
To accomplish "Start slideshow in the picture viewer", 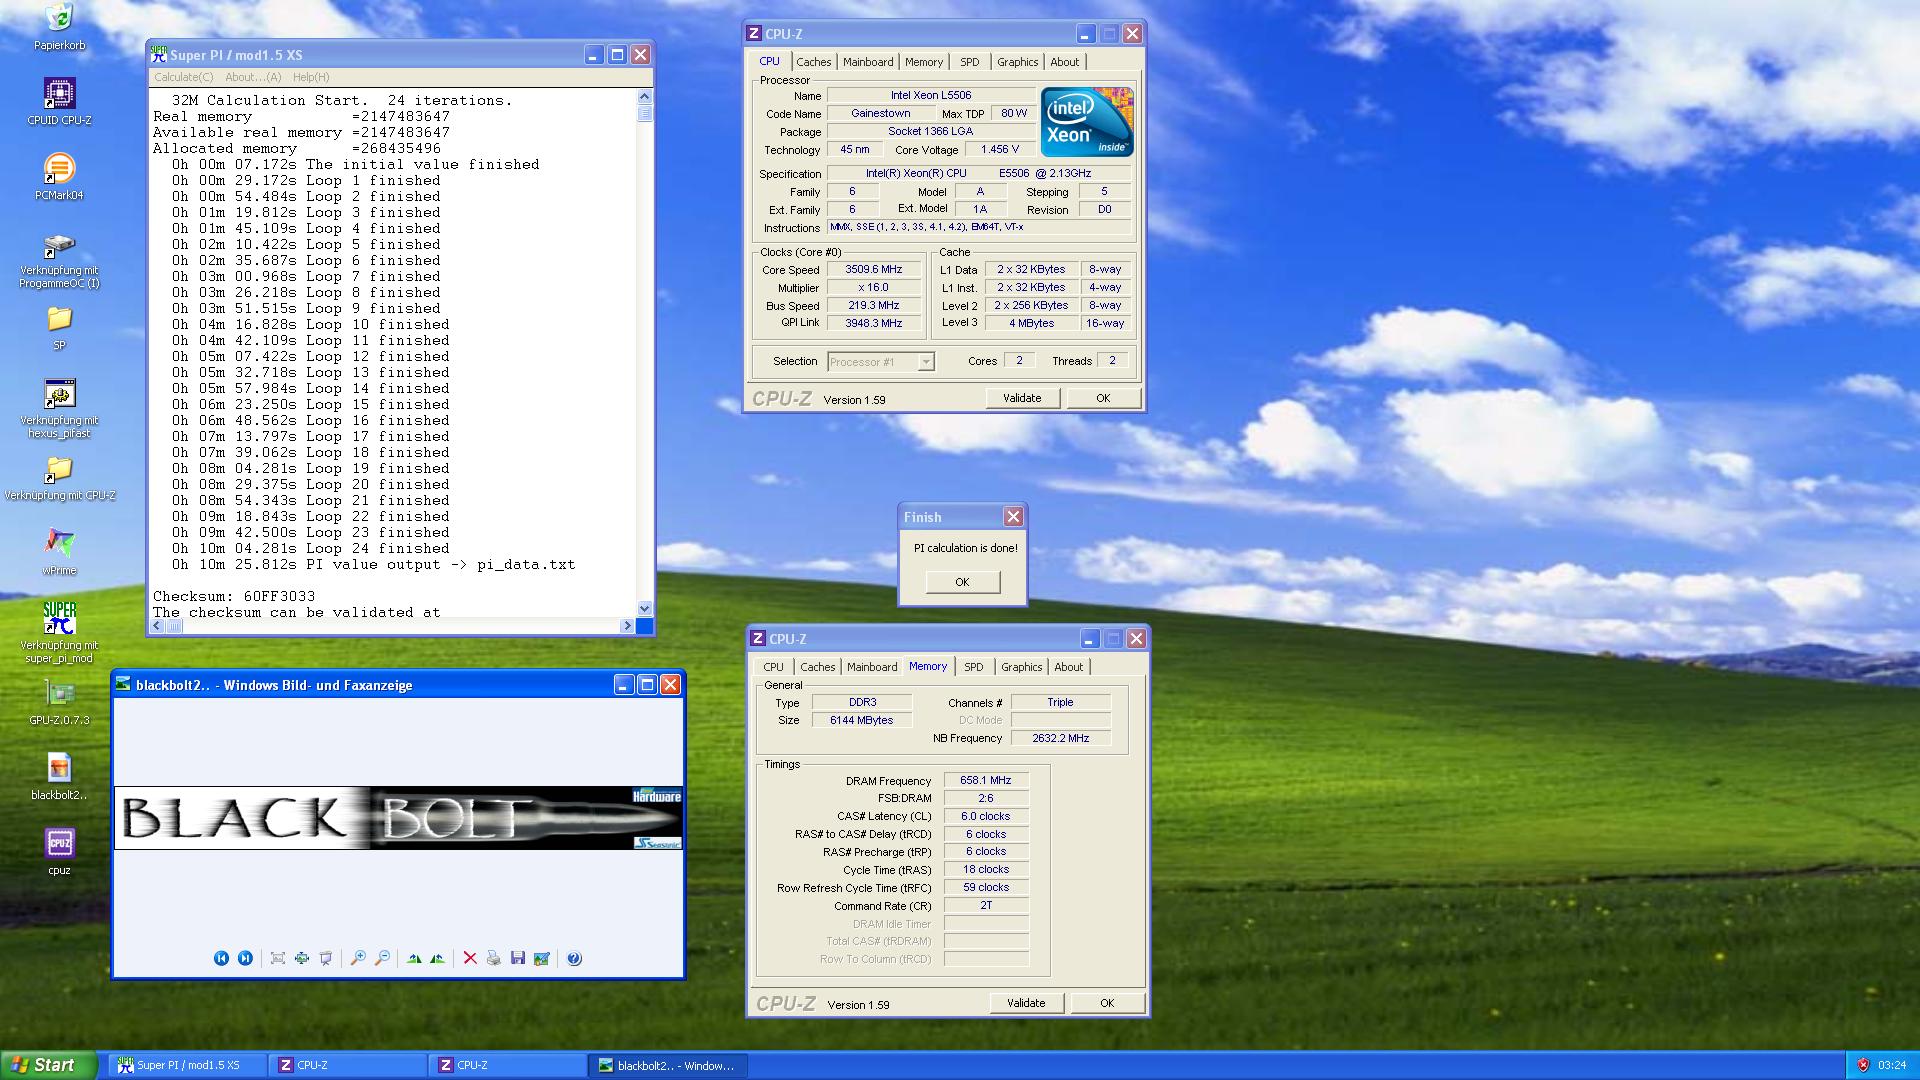I will [x=326, y=958].
